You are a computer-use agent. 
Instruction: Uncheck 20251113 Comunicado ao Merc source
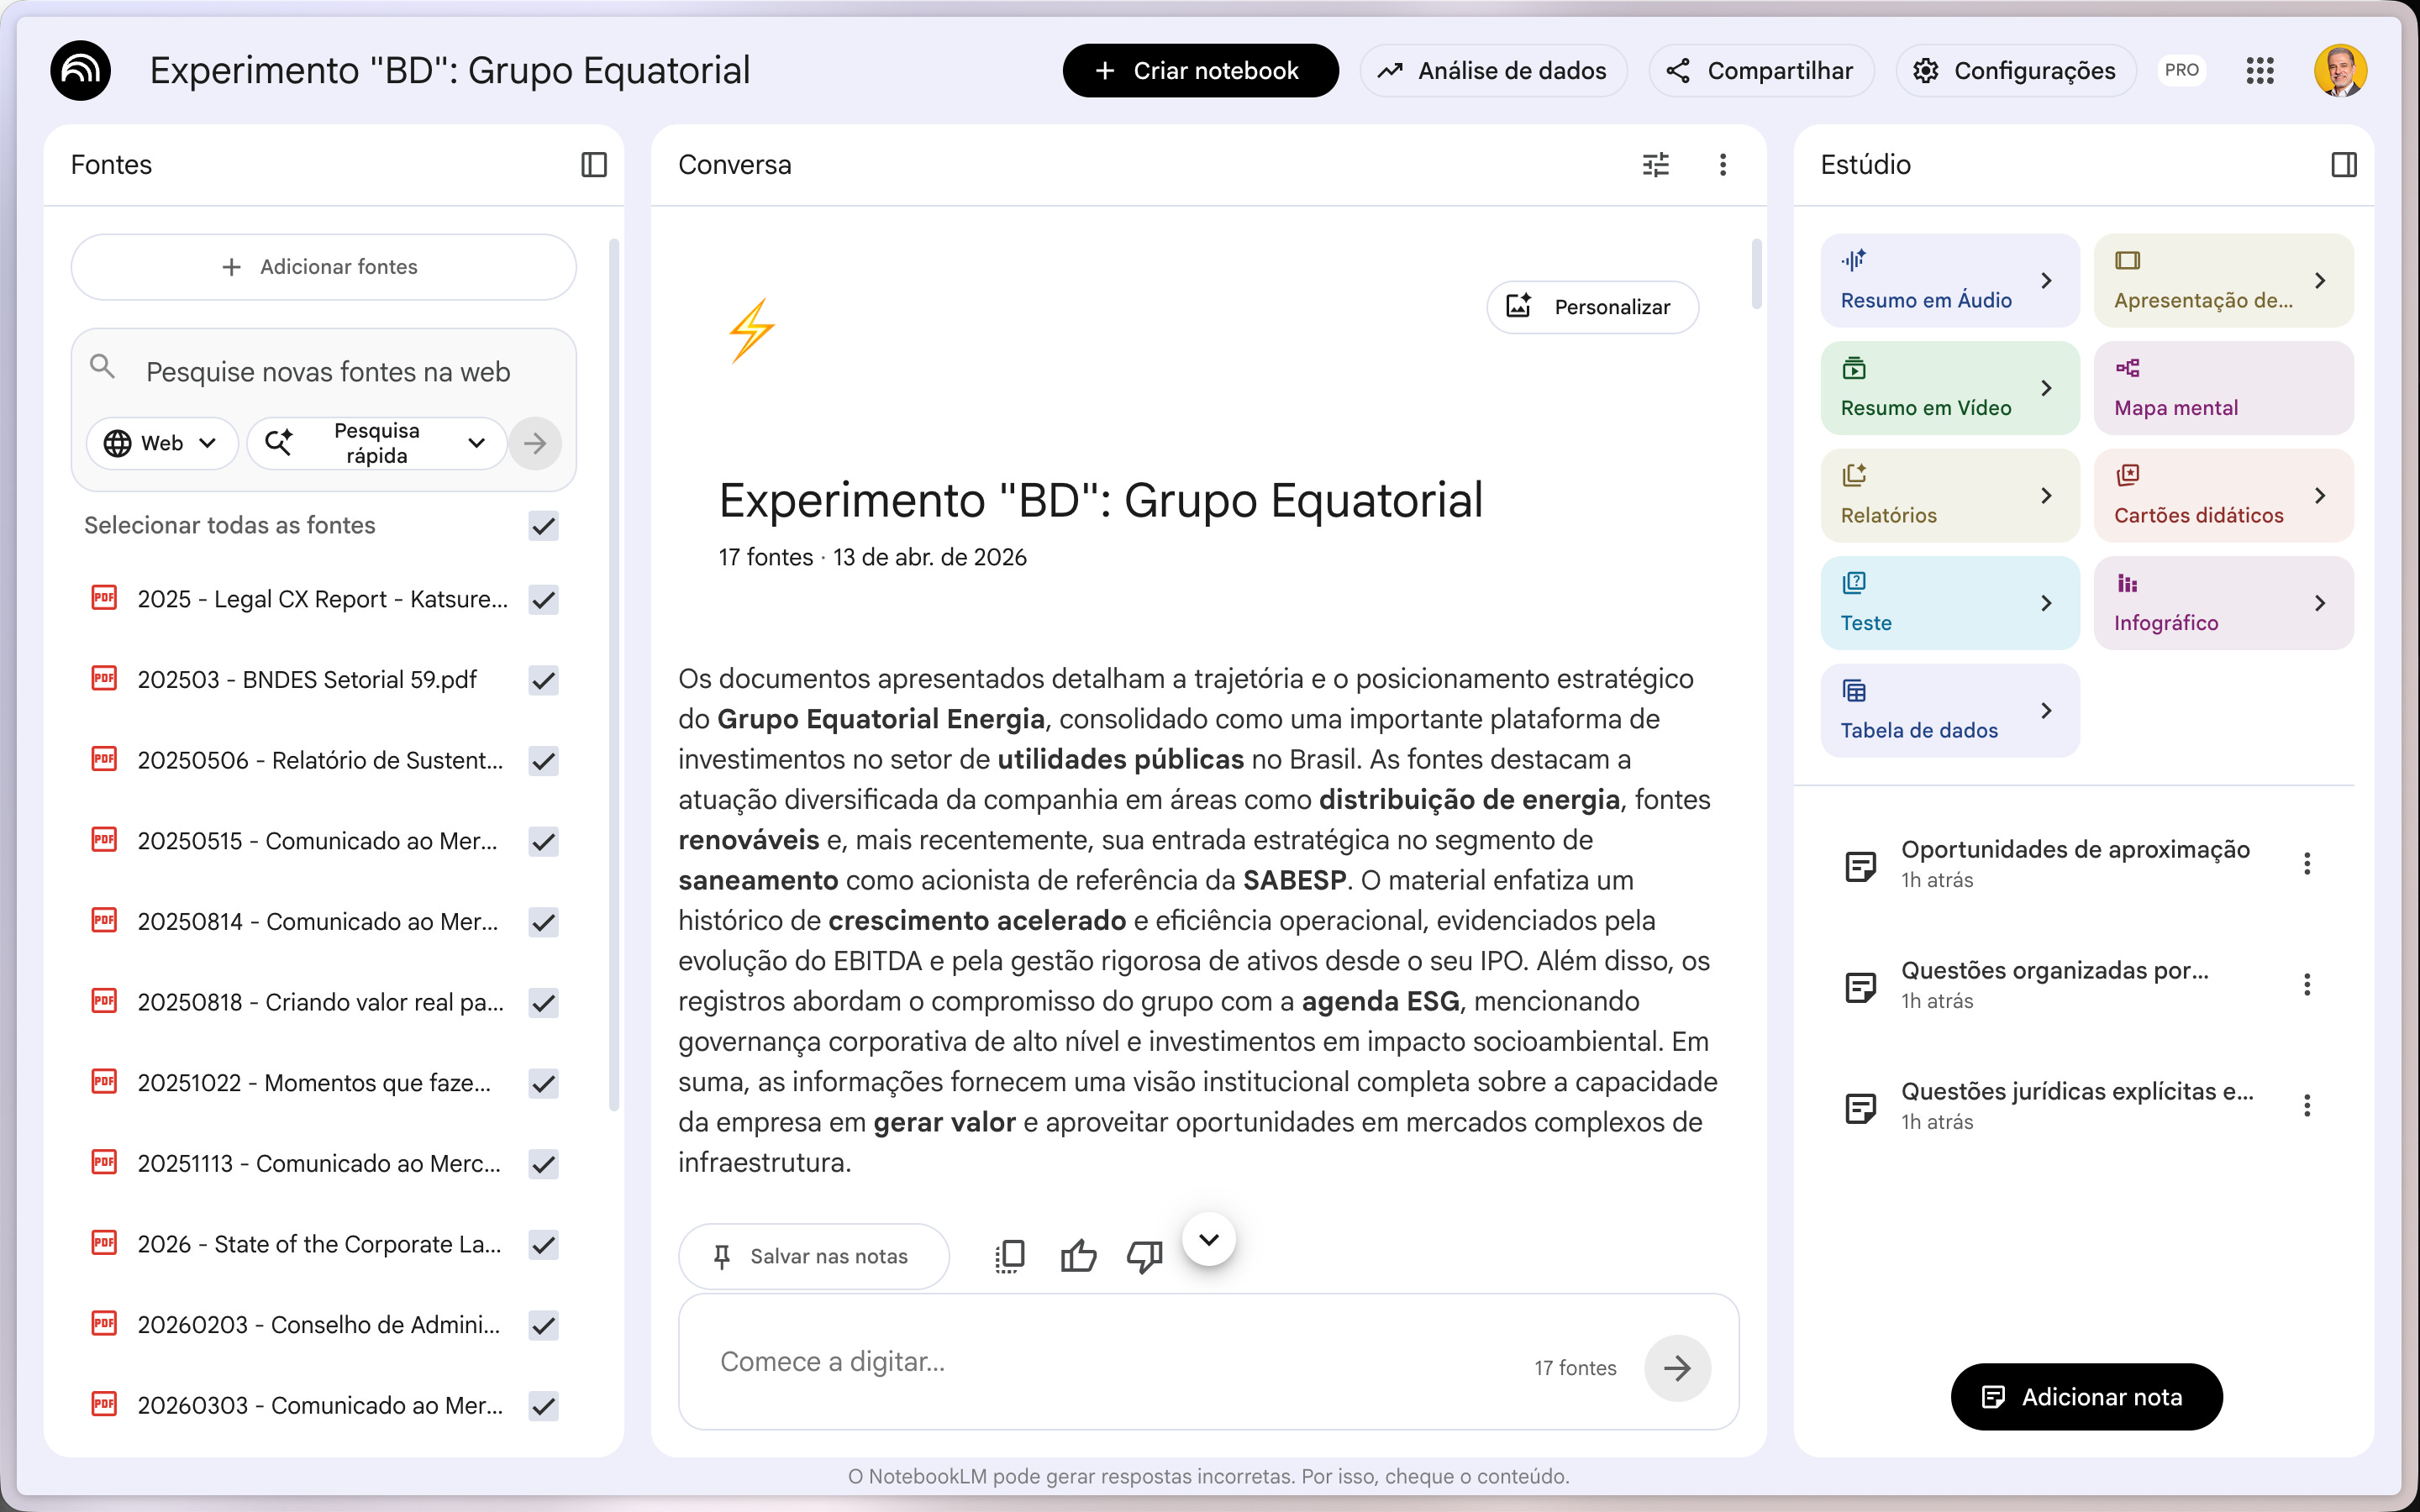pyautogui.click(x=543, y=1164)
